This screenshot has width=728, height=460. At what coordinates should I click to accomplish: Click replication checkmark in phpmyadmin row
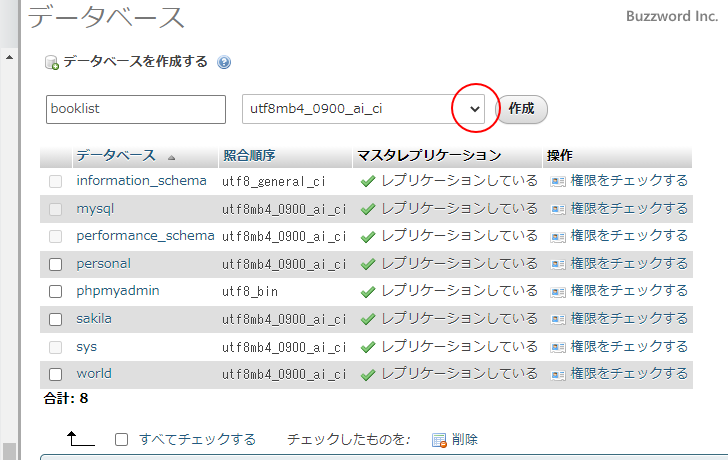click(x=368, y=292)
